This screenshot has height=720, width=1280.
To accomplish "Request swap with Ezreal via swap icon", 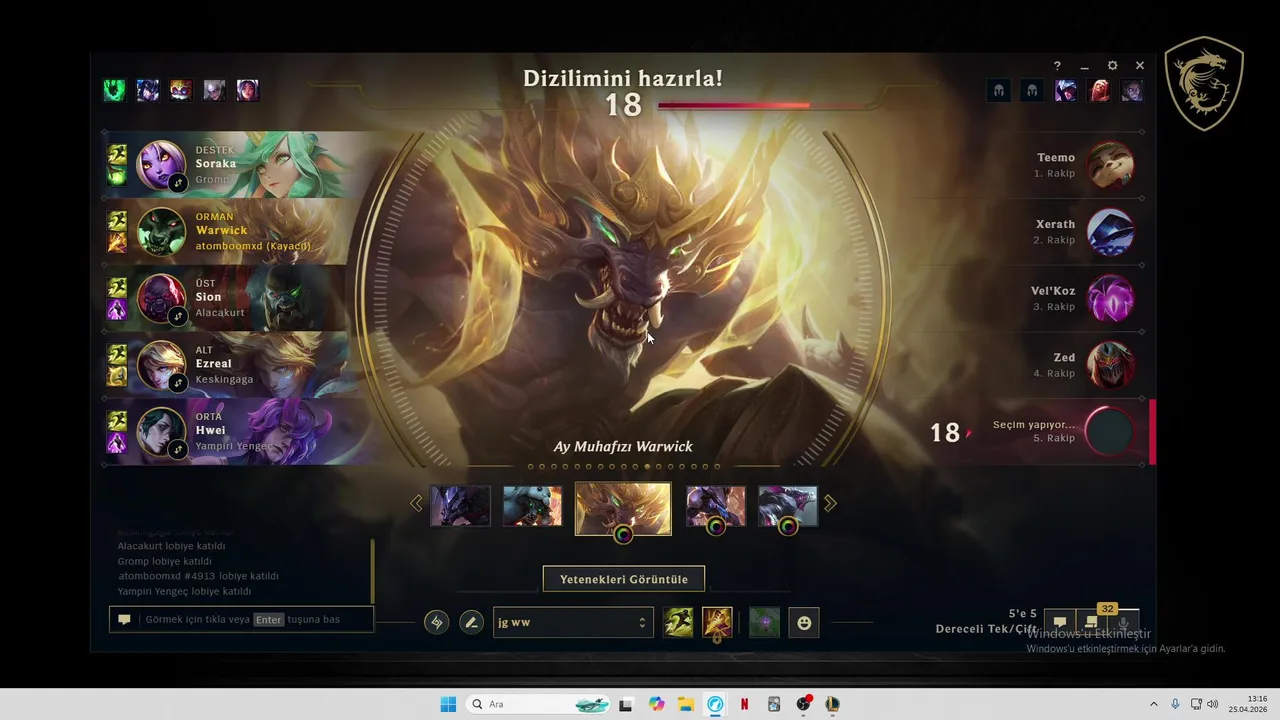I will click(x=178, y=383).
